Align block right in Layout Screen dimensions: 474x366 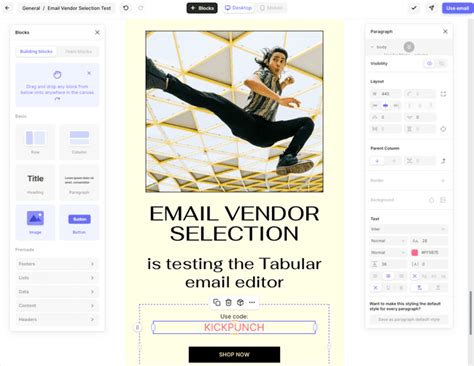(x=396, y=106)
